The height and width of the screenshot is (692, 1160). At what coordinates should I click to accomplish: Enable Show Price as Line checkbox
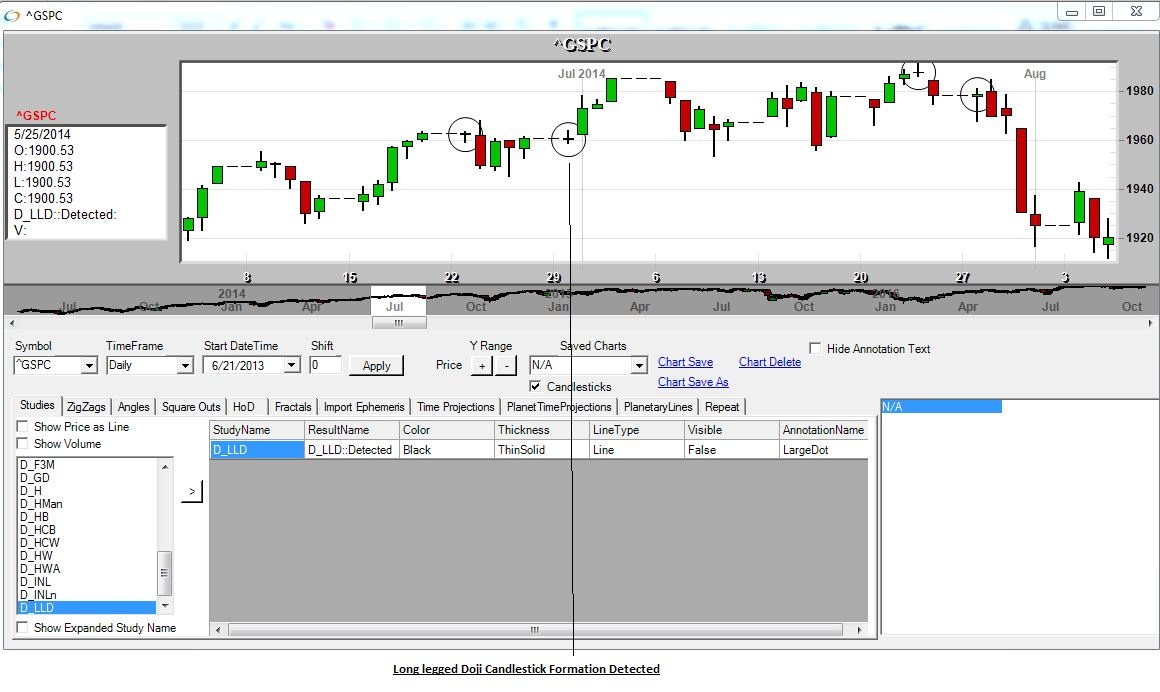(23, 427)
